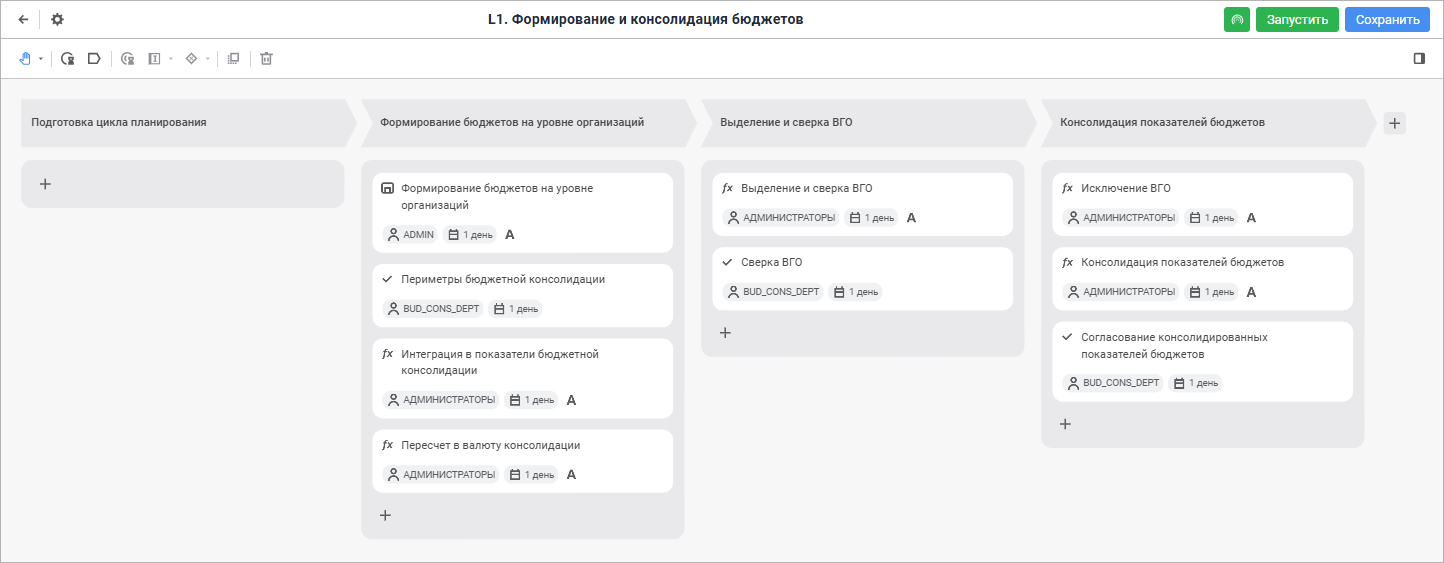The height and width of the screenshot is (563, 1444).
Task: Click the 'Сохранить' button
Action: pyautogui.click(x=1387, y=19)
